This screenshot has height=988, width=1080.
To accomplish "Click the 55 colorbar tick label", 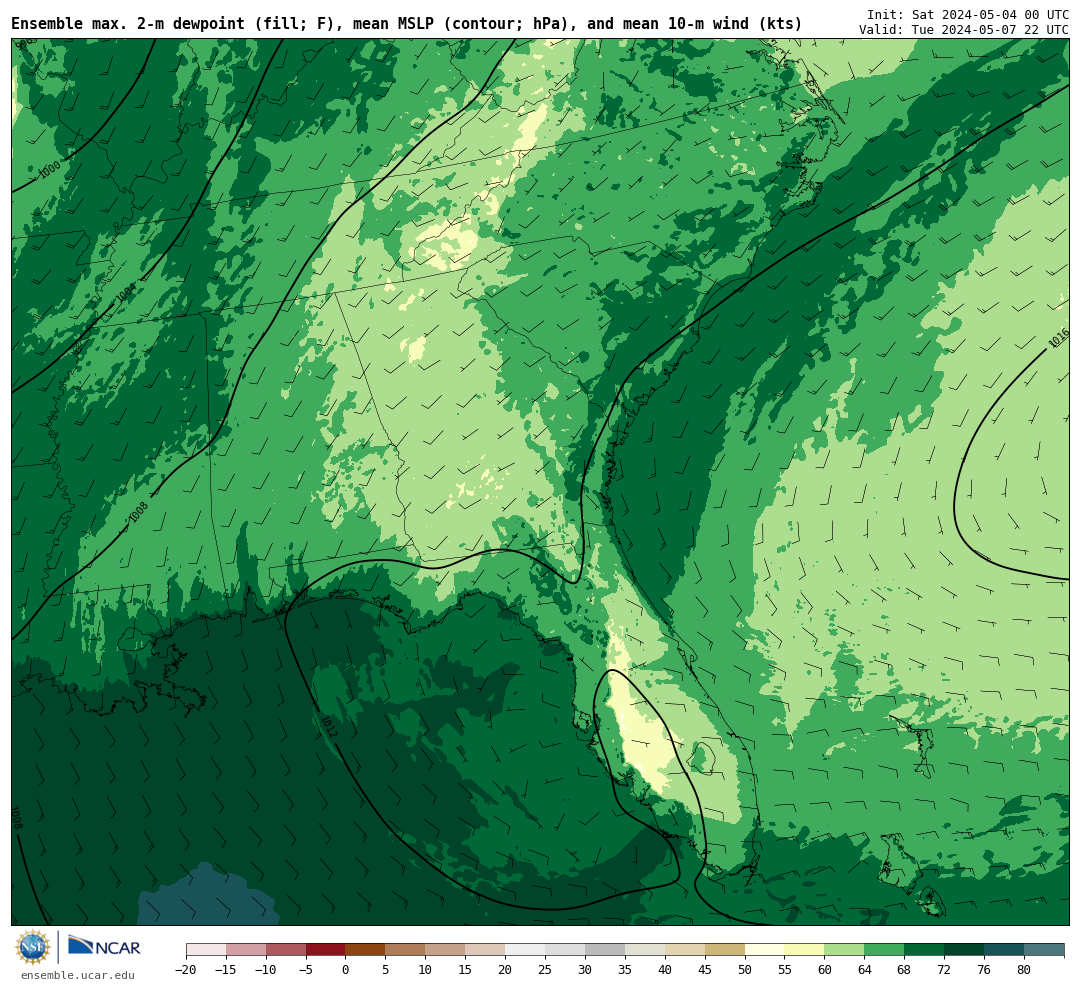I will 785,969.
